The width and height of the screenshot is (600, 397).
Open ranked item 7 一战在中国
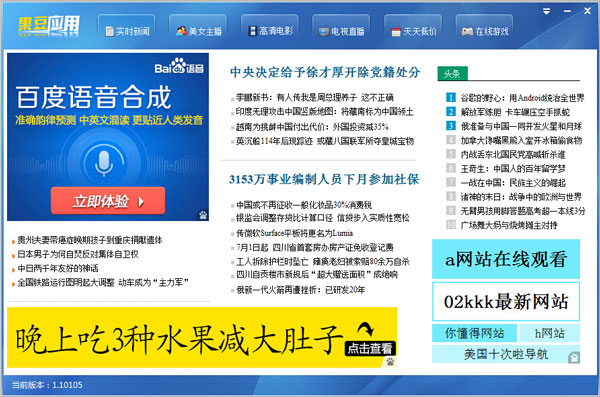click(513, 183)
